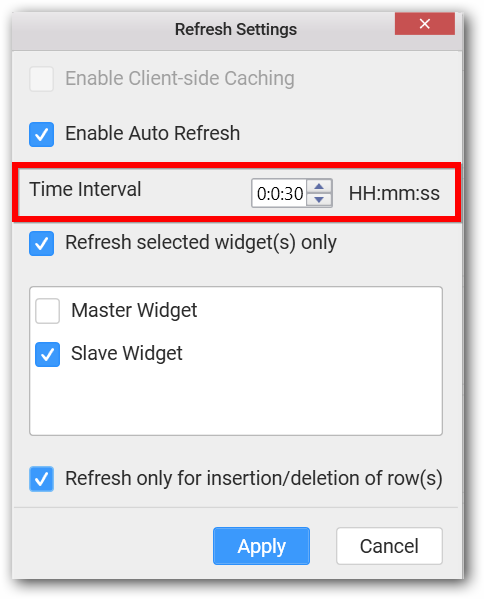Image resolution: width=484 pixels, height=599 pixels.
Task: Select the Slave Widget label text
Action: click(126, 353)
